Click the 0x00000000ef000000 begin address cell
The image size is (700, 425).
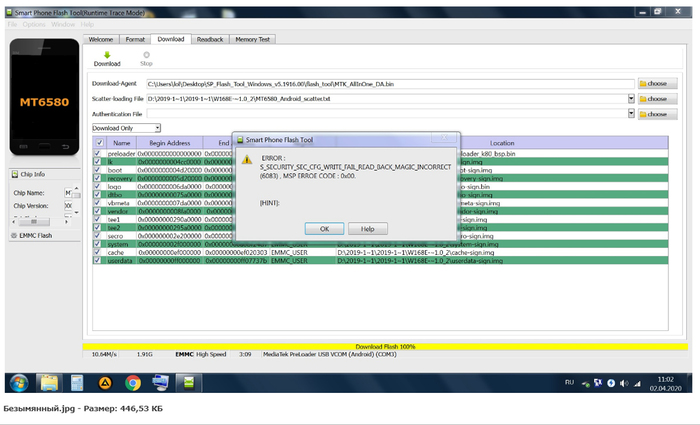coord(170,252)
